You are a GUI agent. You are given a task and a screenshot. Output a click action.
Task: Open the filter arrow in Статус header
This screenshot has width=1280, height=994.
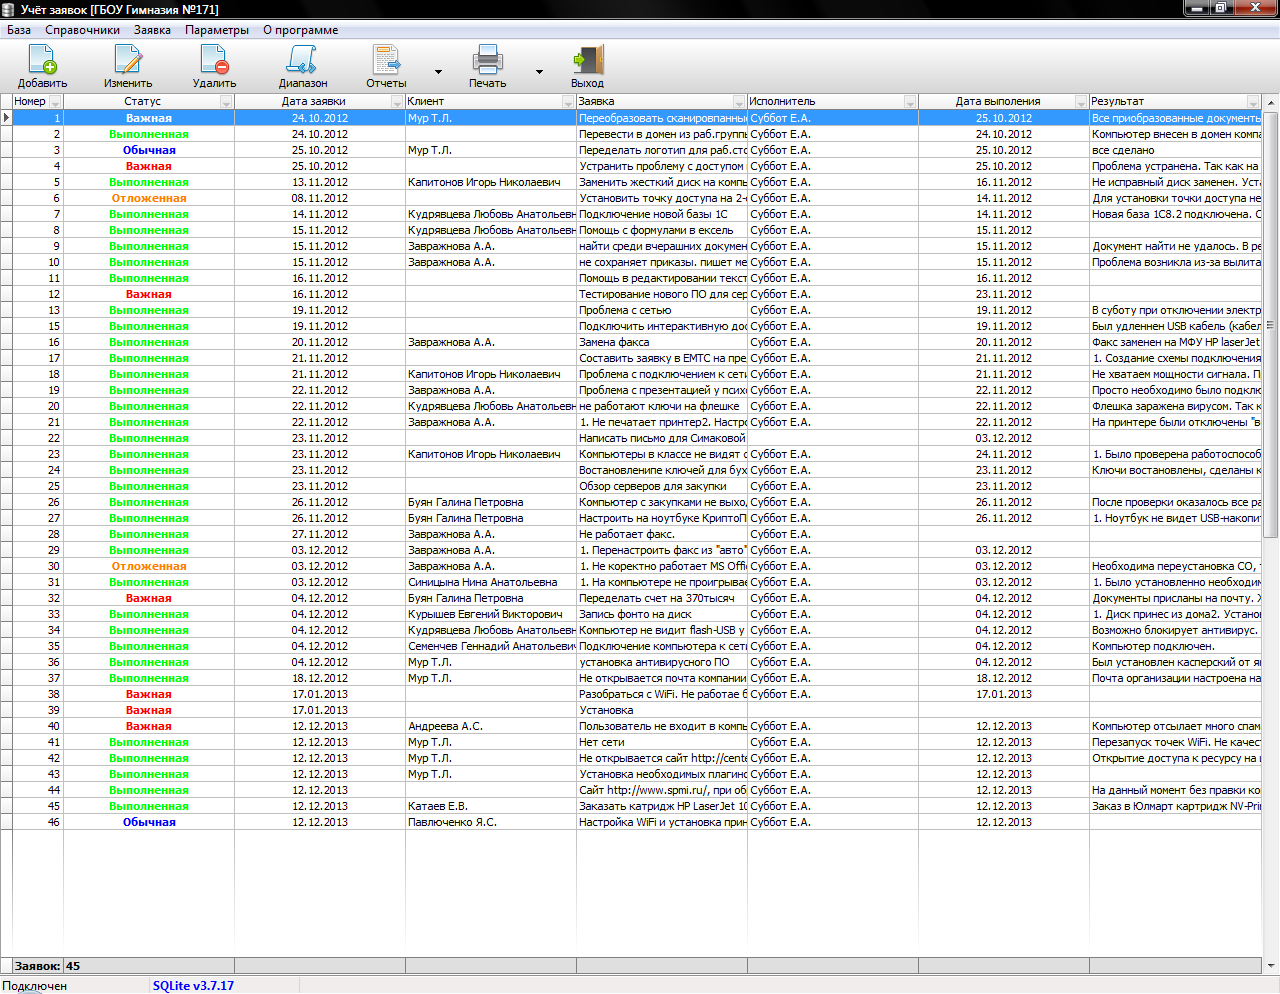227,102
